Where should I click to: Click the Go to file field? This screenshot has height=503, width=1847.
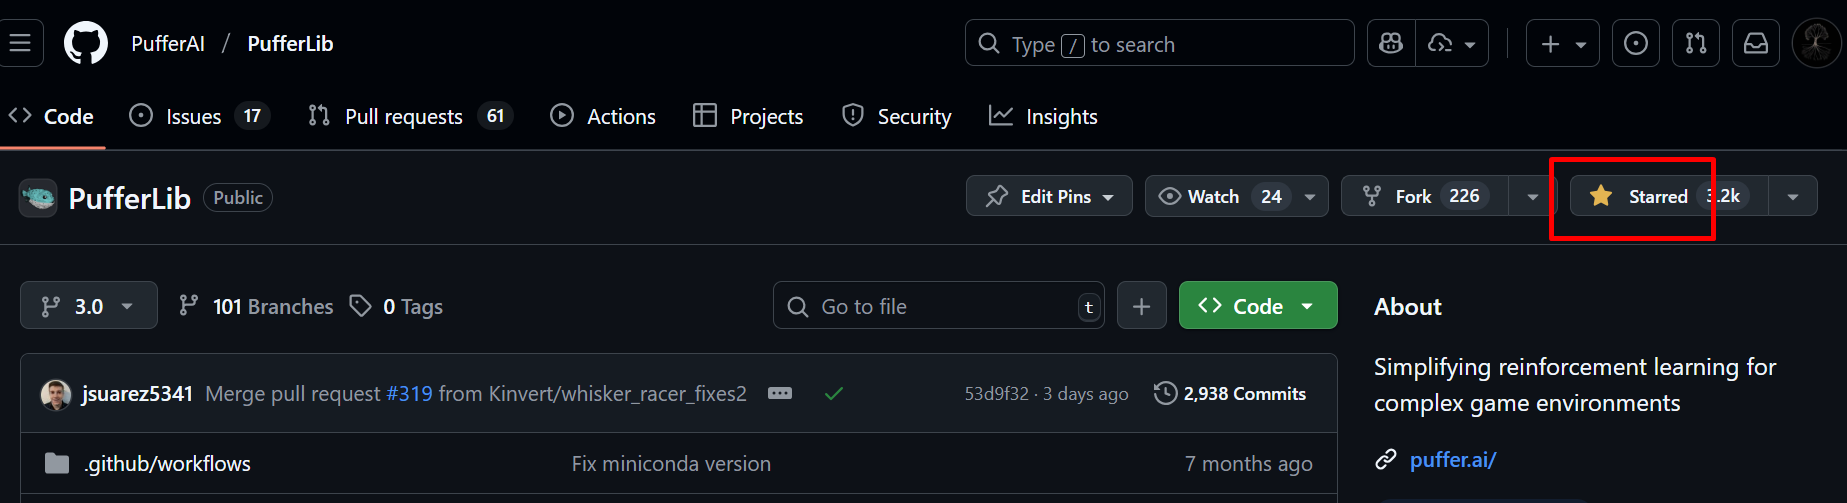[x=939, y=306]
